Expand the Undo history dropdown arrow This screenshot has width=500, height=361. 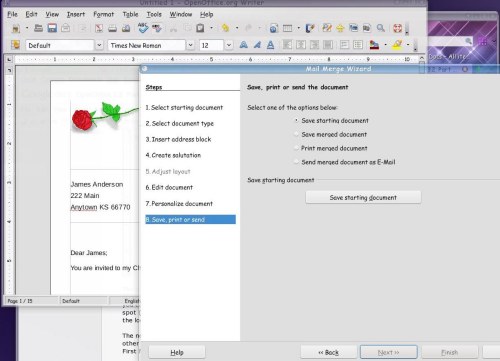click(x=237, y=28)
